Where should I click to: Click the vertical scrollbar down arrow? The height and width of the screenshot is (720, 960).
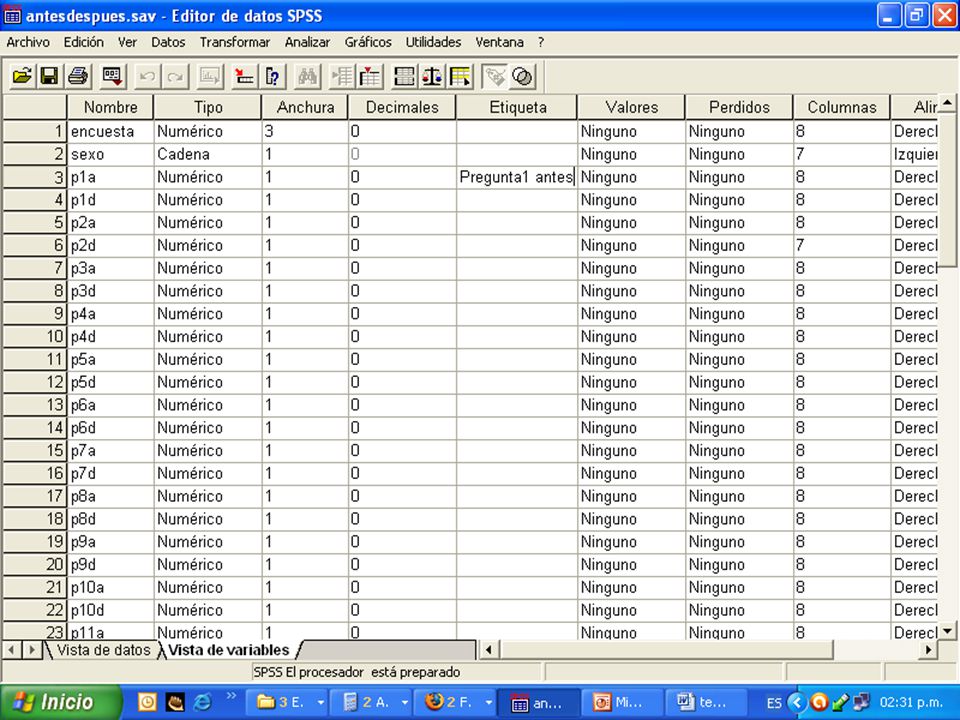coord(947,631)
